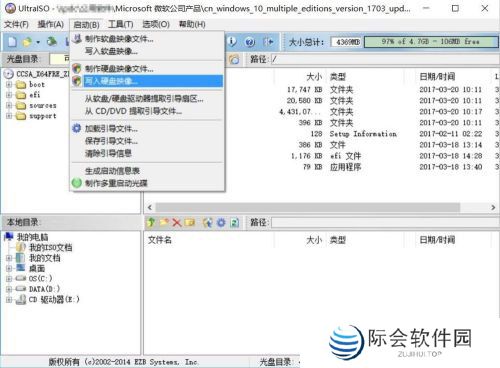Expand the efi folder node
This screenshot has width=500, height=368.
(x=9, y=95)
